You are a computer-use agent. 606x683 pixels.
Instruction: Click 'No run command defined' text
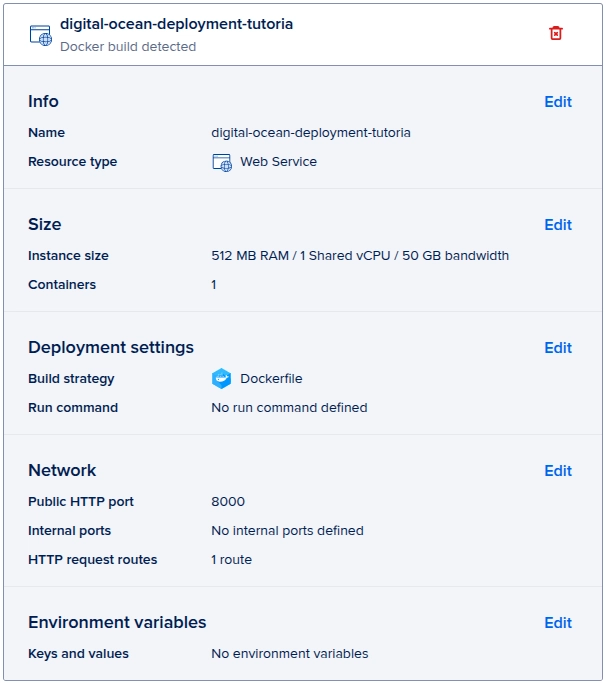tap(289, 408)
